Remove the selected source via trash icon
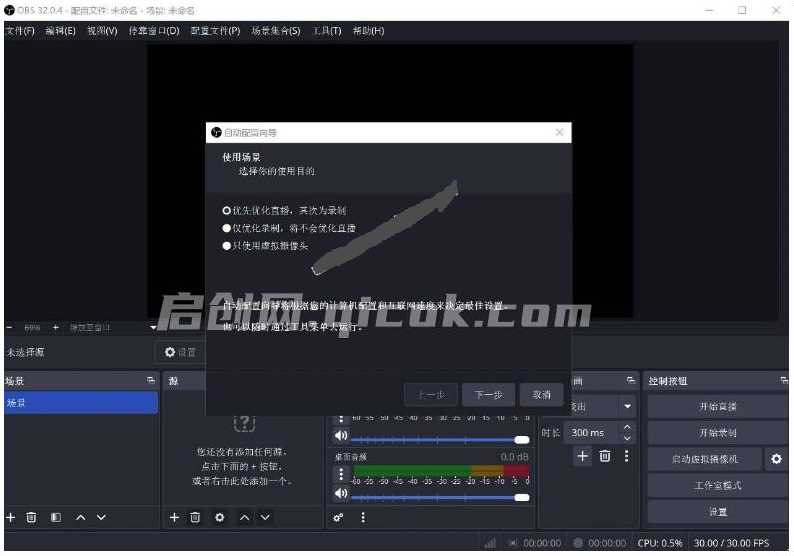 click(x=195, y=518)
